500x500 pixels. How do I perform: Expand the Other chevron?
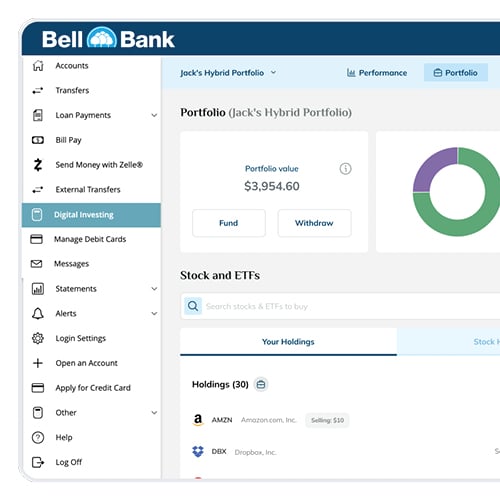(x=154, y=413)
